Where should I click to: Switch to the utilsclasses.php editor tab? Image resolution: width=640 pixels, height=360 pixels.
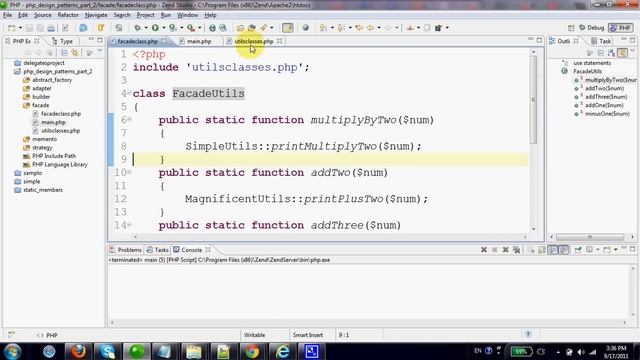[253, 41]
